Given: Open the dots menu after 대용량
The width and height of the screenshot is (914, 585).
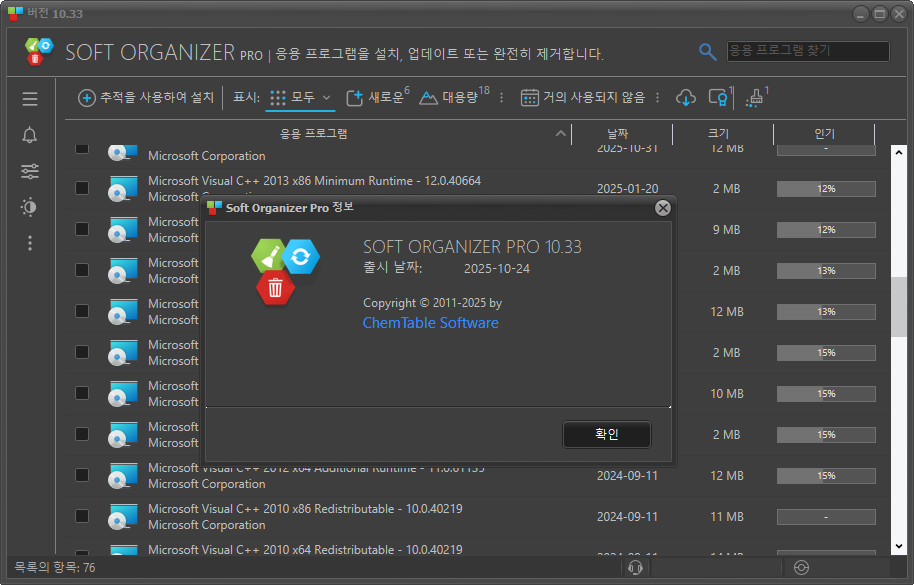Looking at the screenshot, I should tap(501, 97).
